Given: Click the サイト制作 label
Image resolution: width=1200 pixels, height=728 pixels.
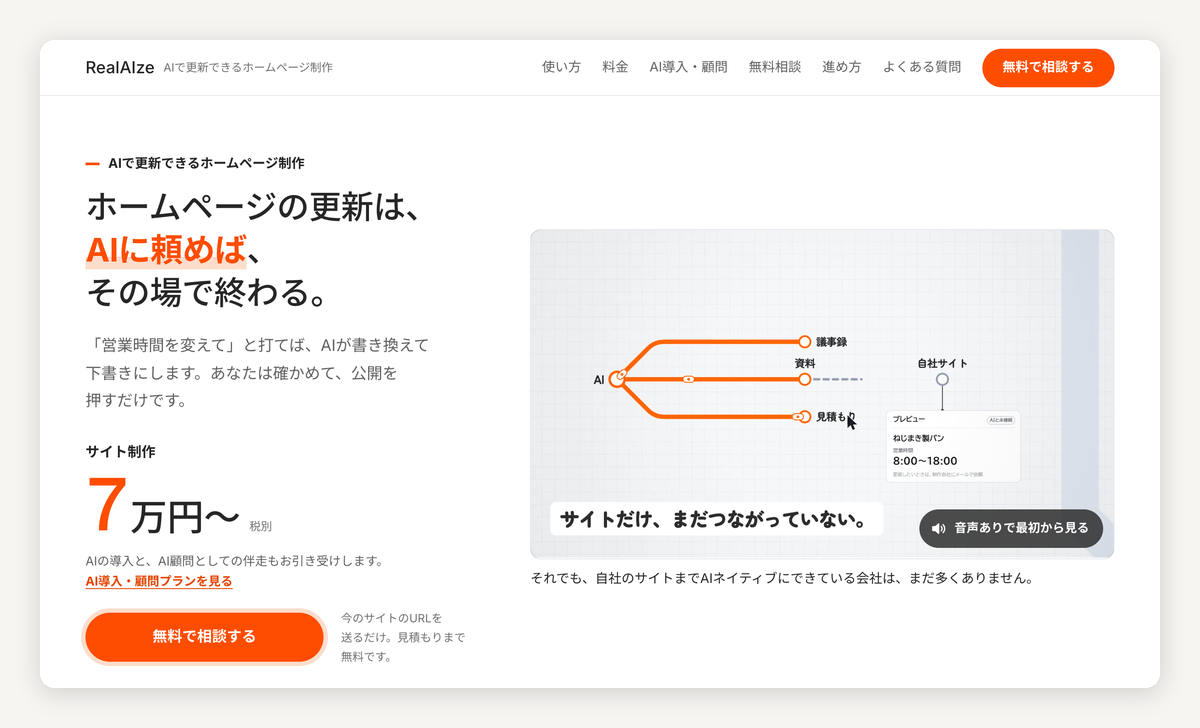Looking at the screenshot, I should [x=121, y=451].
